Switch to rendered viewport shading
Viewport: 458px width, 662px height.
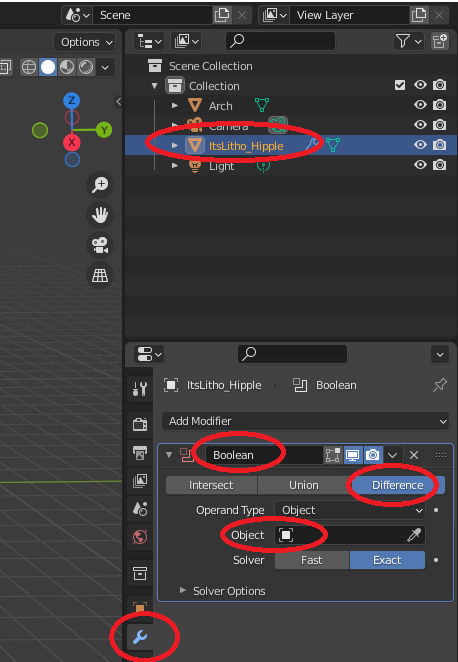point(86,67)
